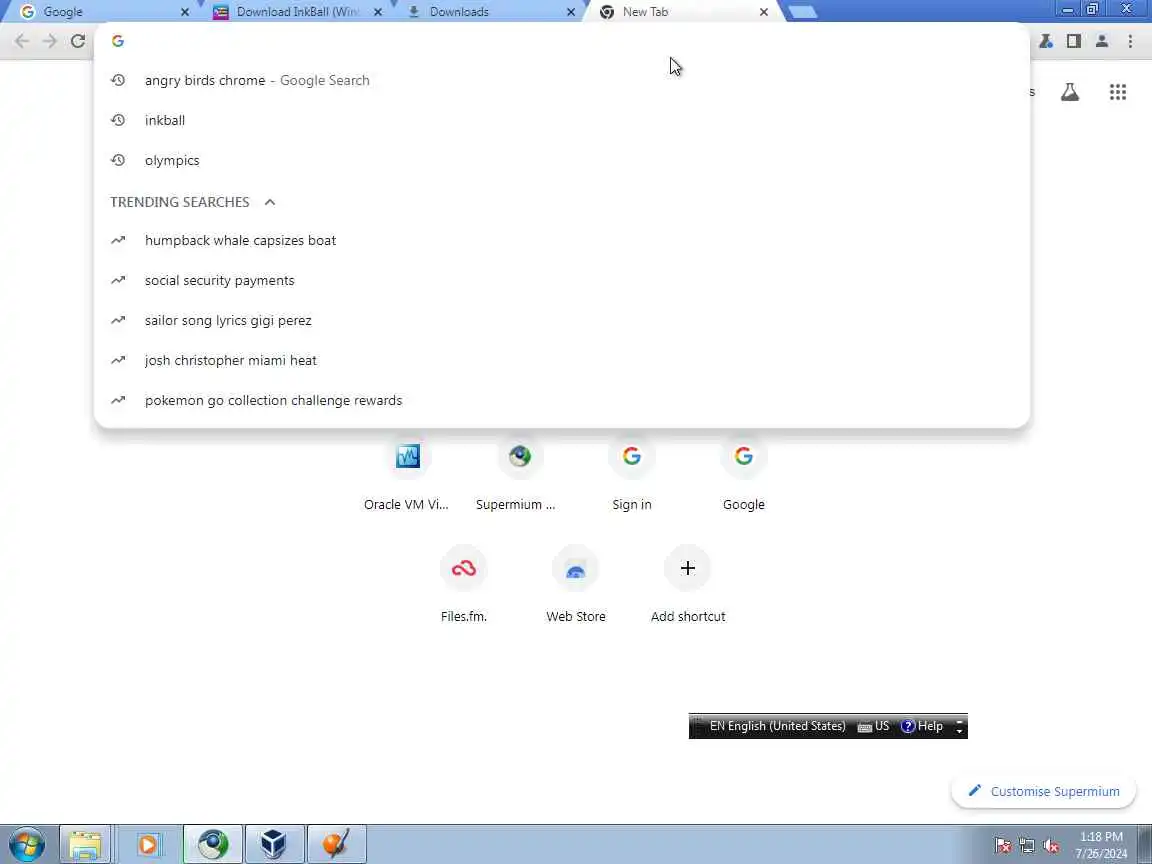Reload the page with the refresh icon
This screenshot has height=864, width=1152.
[78, 41]
